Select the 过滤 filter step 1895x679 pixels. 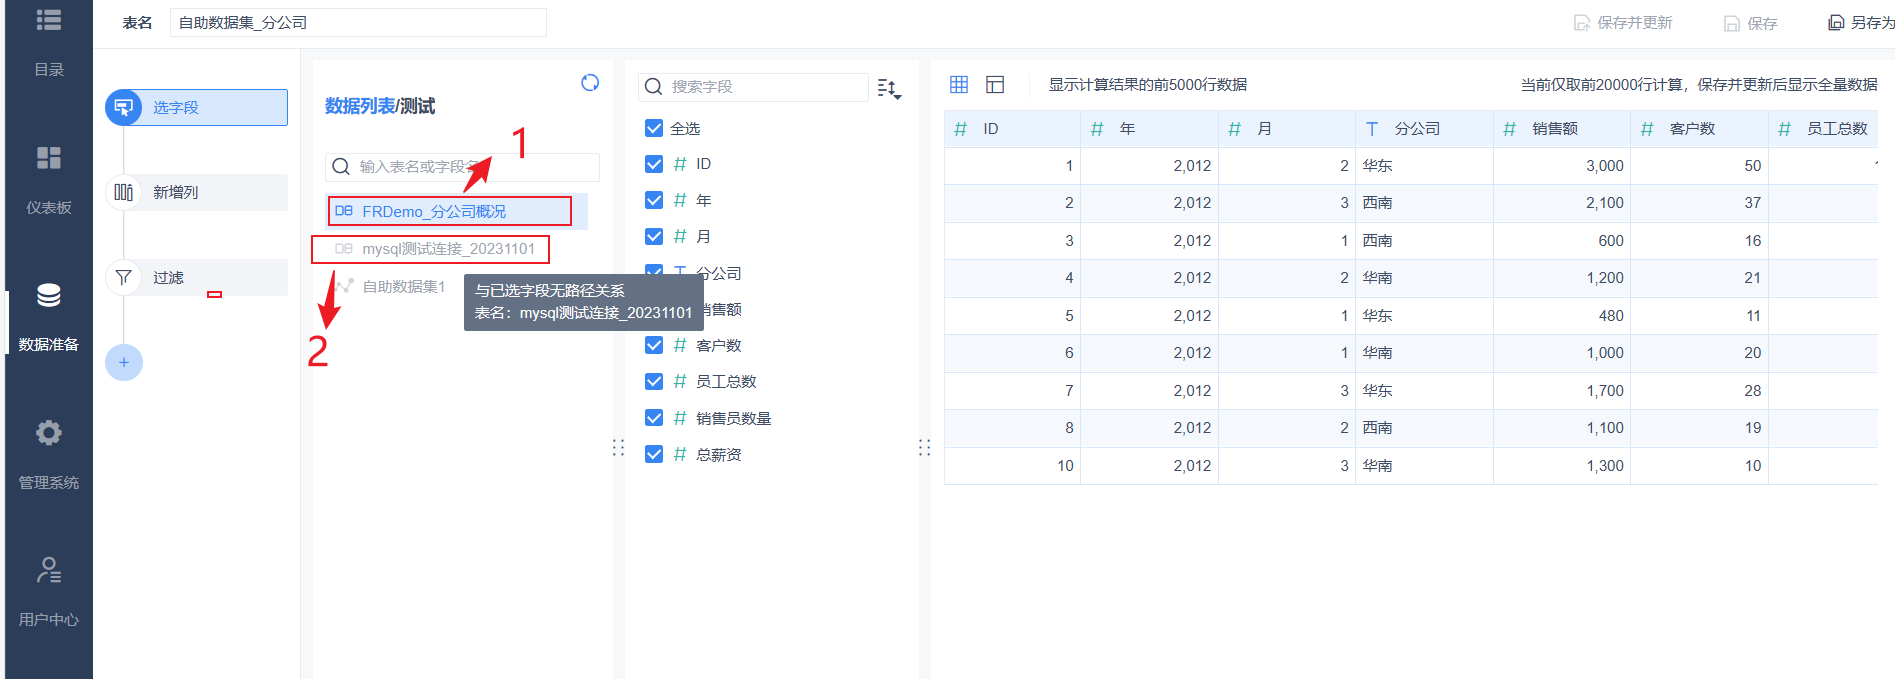tap(168, 277)
